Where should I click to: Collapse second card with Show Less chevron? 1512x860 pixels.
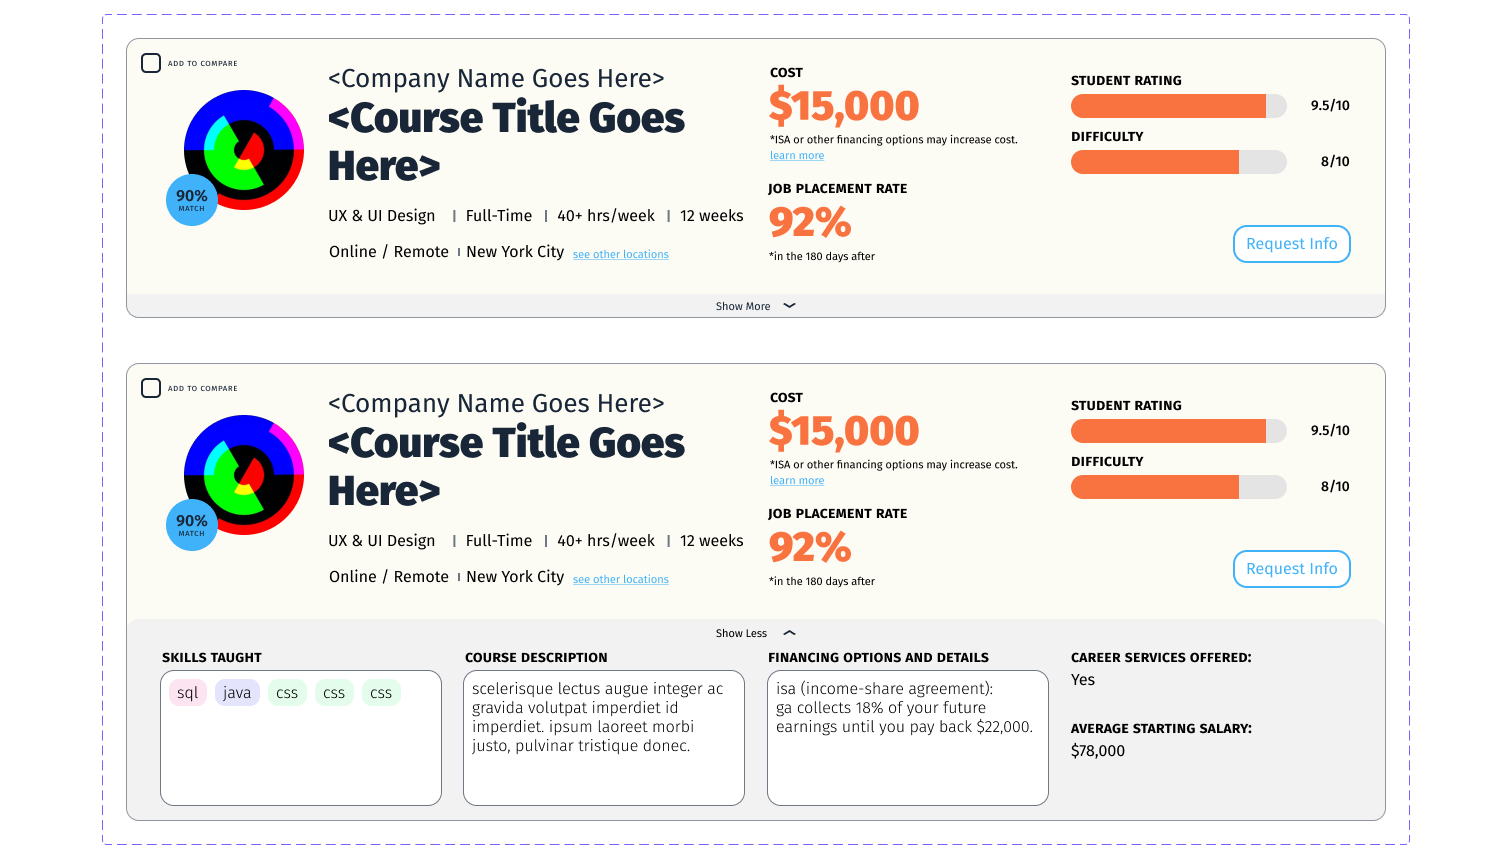(x=789, y=633)
